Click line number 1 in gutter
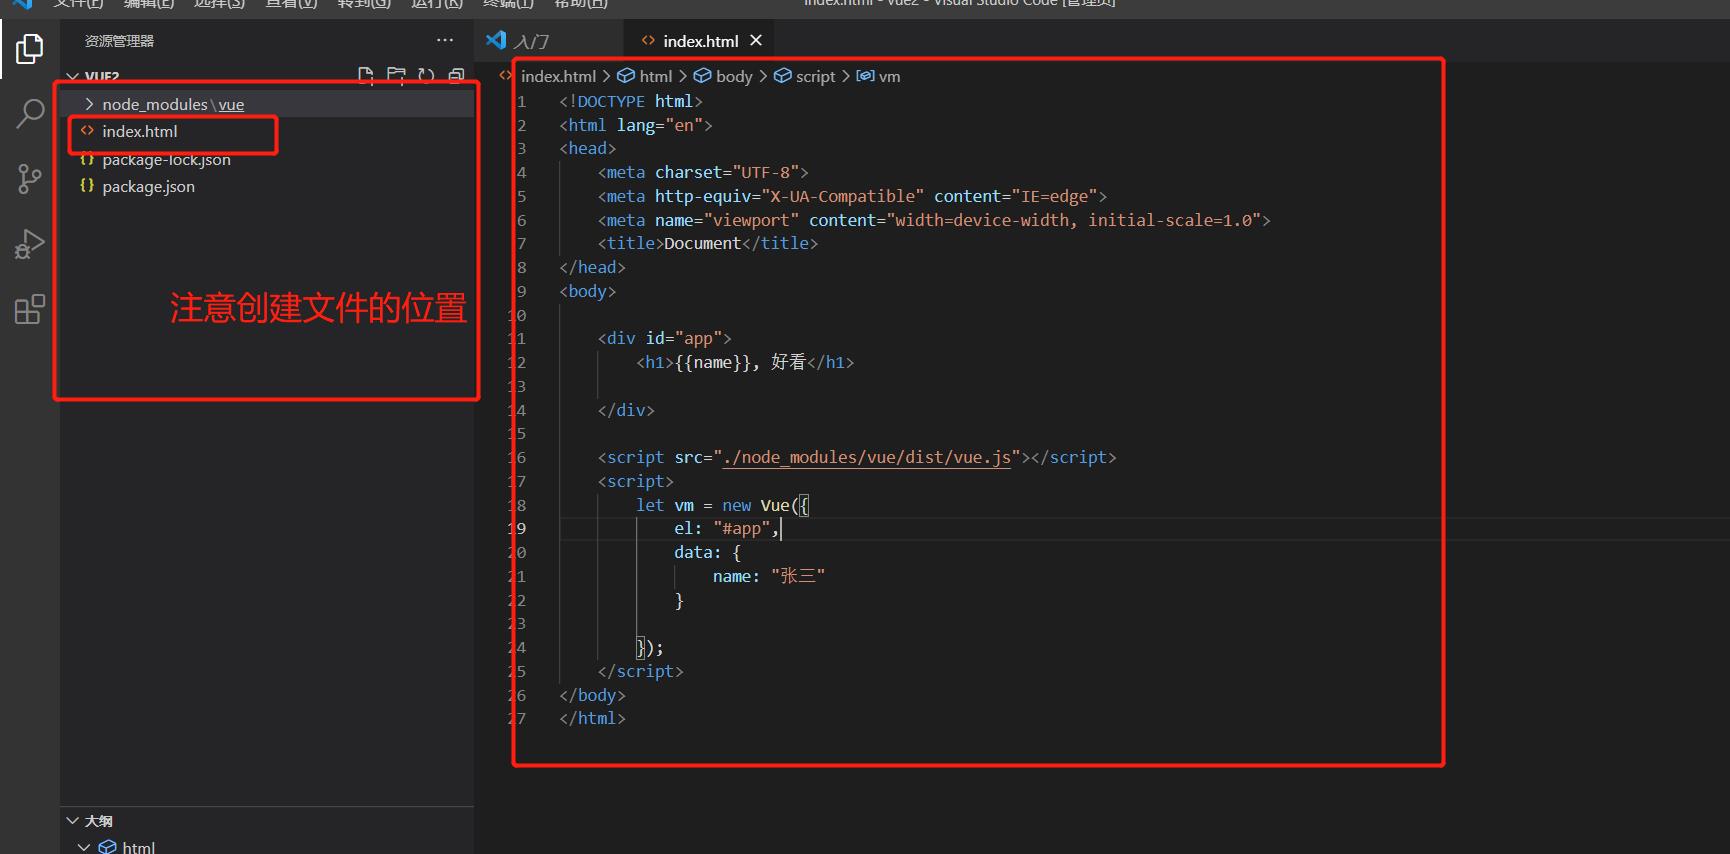The width and height of the screenshot is (1730, 854). (x=521, y=101)
